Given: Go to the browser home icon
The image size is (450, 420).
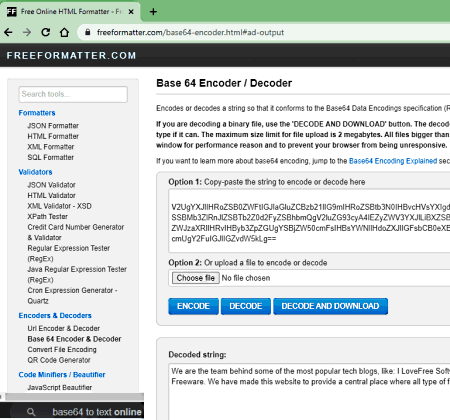Looking at the screenshot, I should [64, 32].
